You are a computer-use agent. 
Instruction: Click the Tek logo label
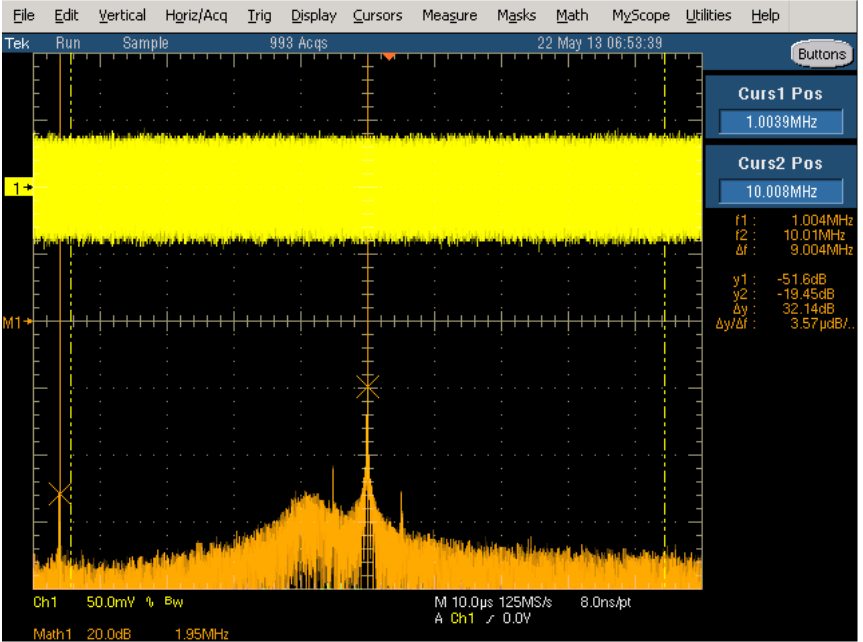pyautogui.click(x=17, y=43)
